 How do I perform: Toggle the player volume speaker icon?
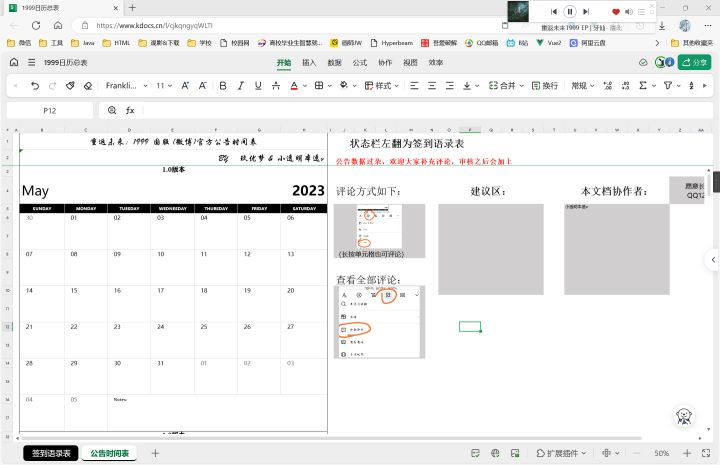point(629,11)
